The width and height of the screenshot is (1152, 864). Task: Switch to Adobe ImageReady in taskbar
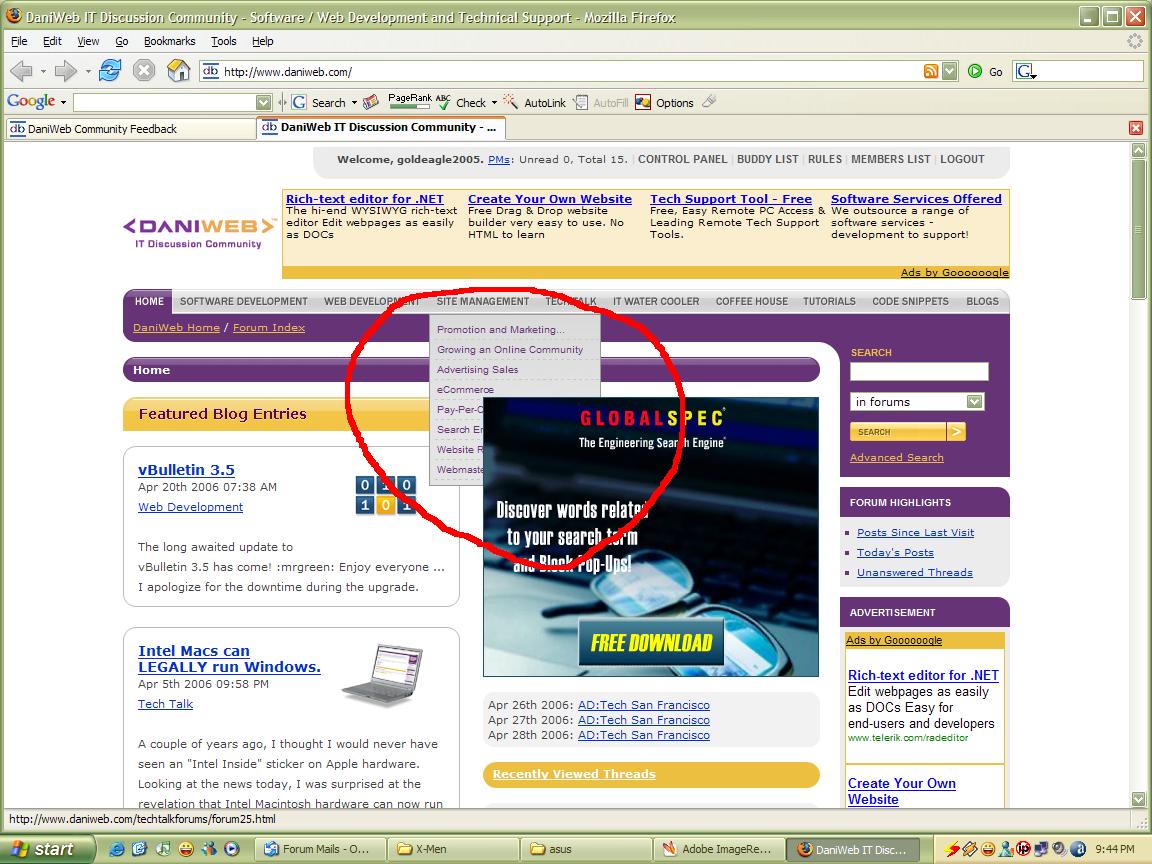[718, 849]
